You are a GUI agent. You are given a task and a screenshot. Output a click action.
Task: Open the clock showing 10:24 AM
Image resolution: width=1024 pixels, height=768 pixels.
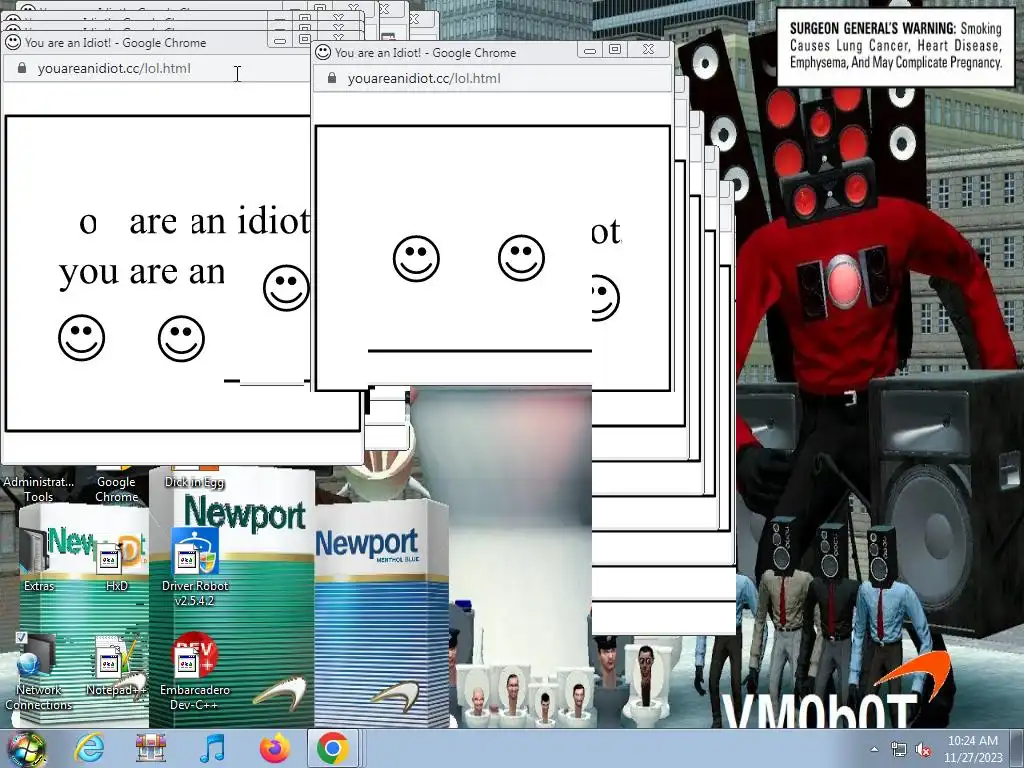[x=972, y=748]
